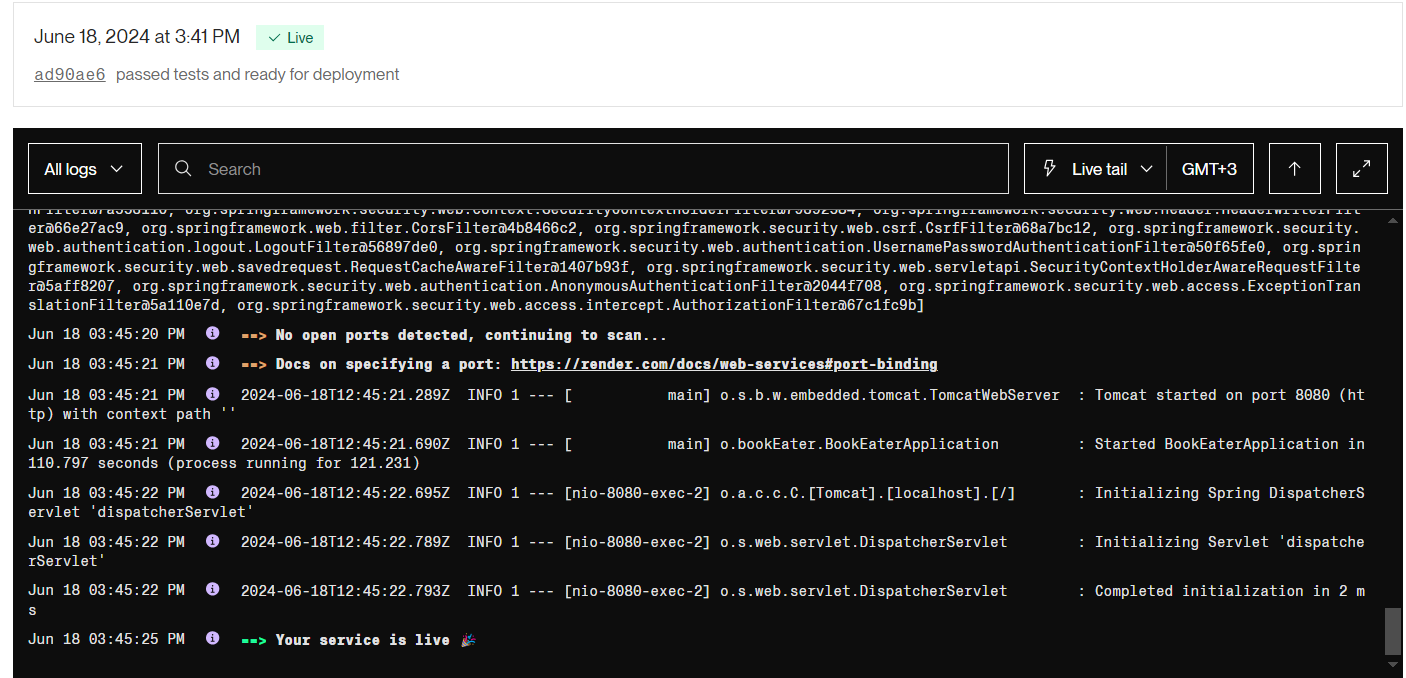Image resolution: width=1406 pixels, height=678 pixels.
Task: Click info icon on 'Tomcat started on port 8080' log
Action: point(212,395)
